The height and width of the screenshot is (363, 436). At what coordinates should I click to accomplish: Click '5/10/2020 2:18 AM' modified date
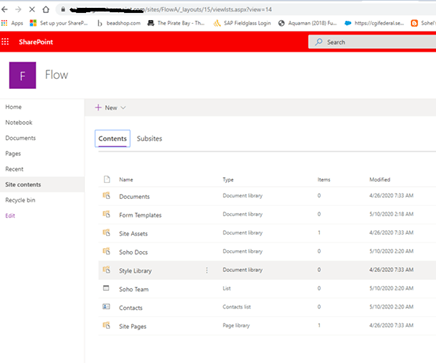pos(391,214)
